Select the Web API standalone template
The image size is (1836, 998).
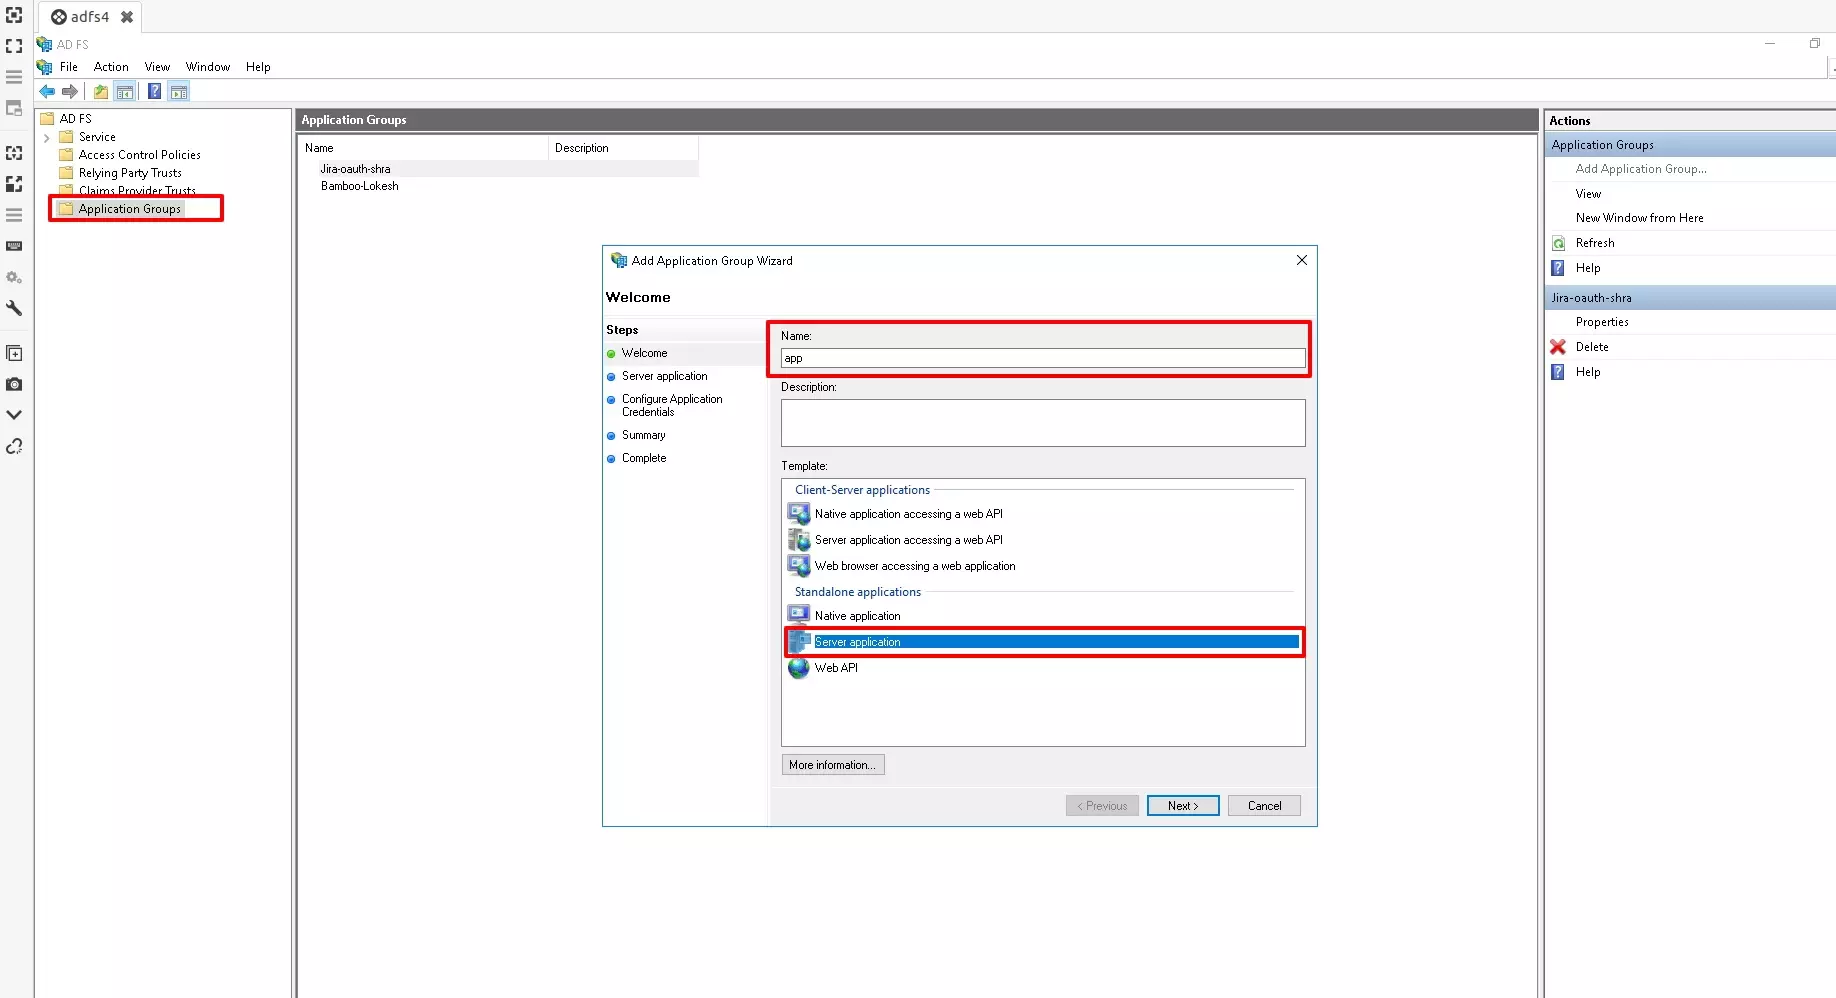pyautogui.click(x=836, y=668)
